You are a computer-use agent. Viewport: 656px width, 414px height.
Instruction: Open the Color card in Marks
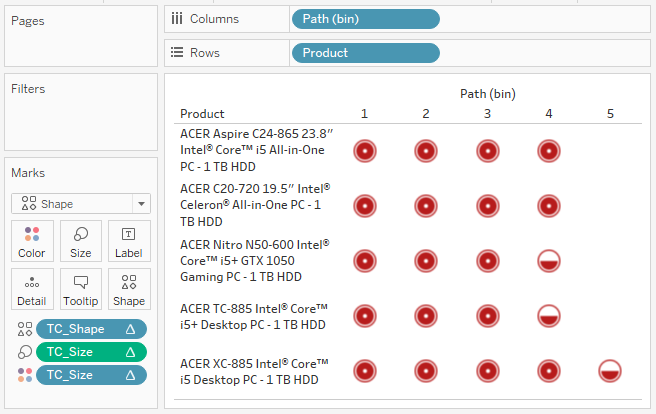coord(32,241)
